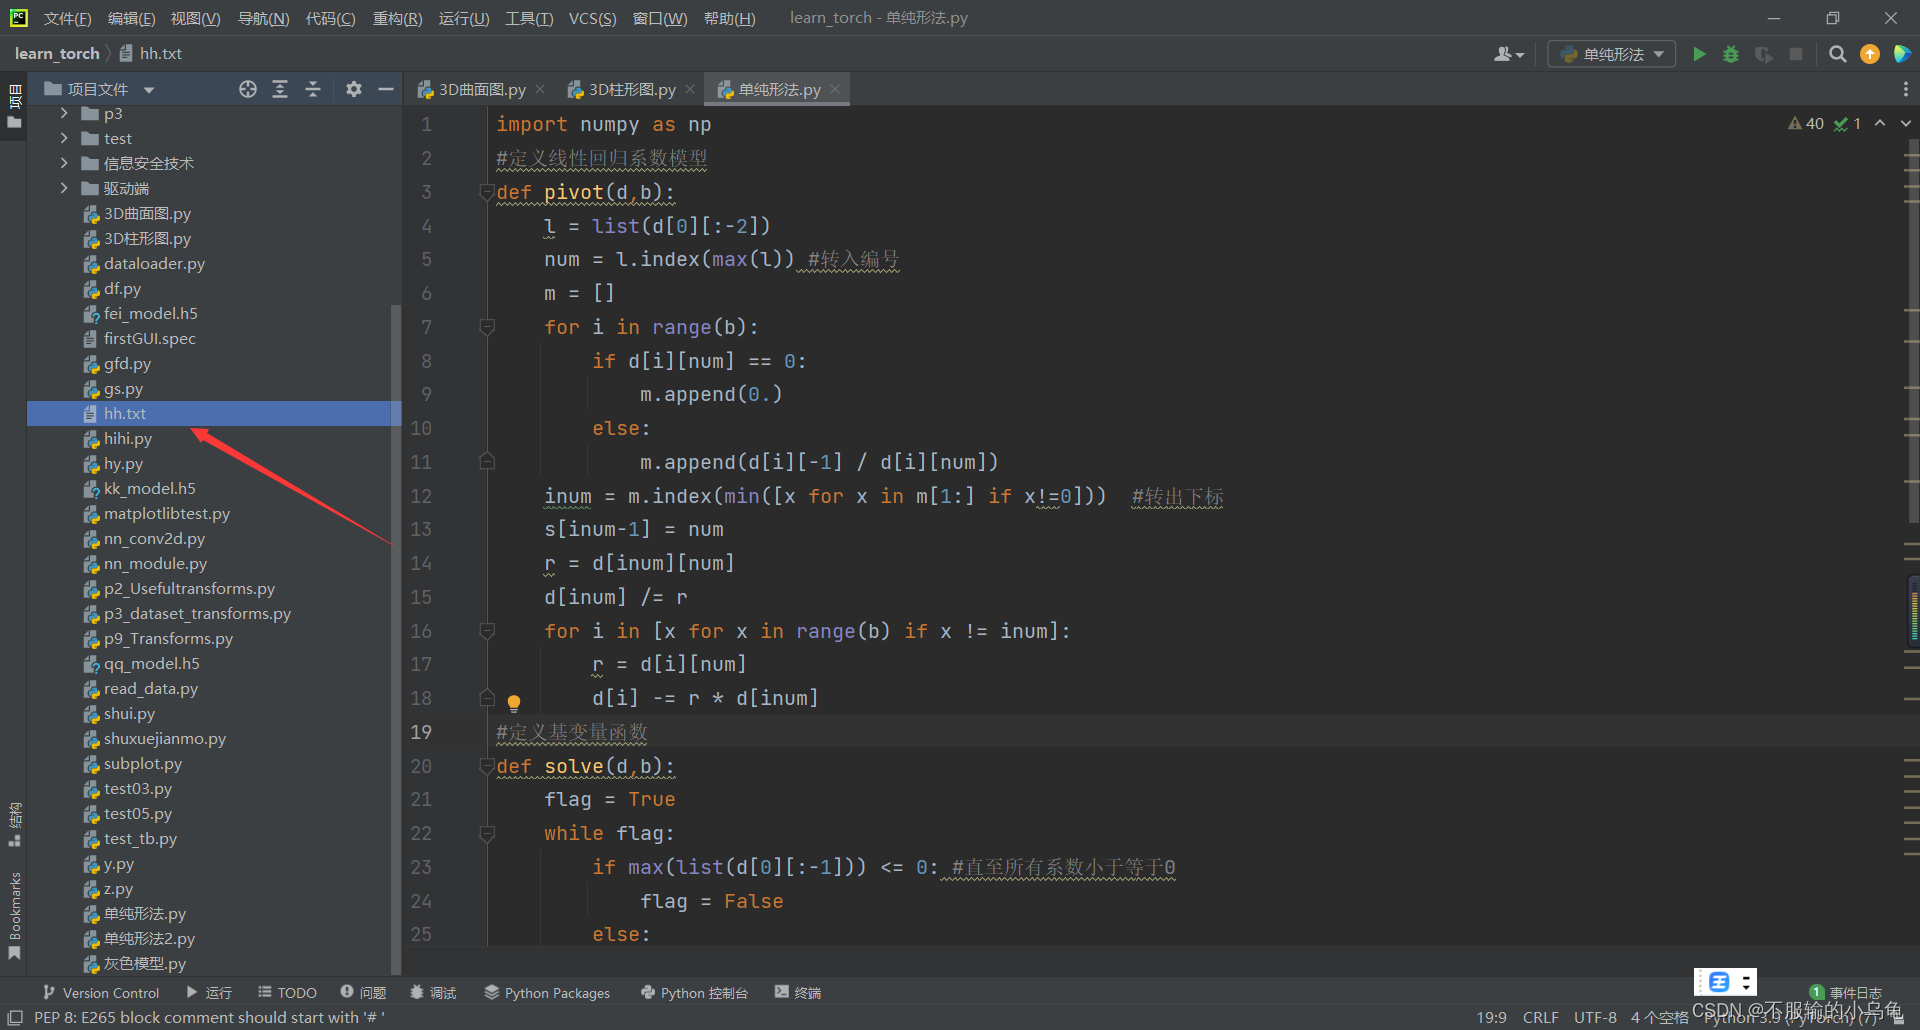Fold the pivot function definition
Screen dimensions: 1920x1030
(487, 192)
